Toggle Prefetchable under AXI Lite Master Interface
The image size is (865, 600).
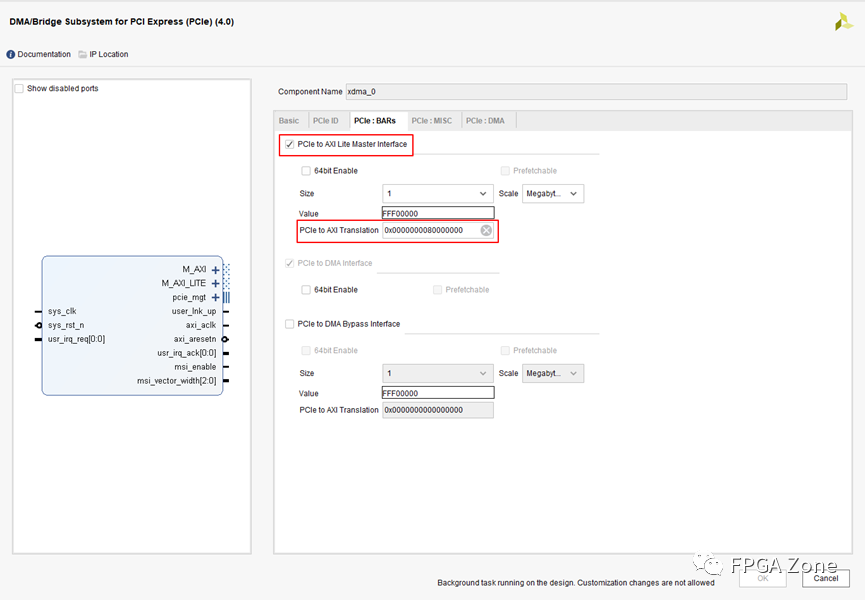pos(505,171)
